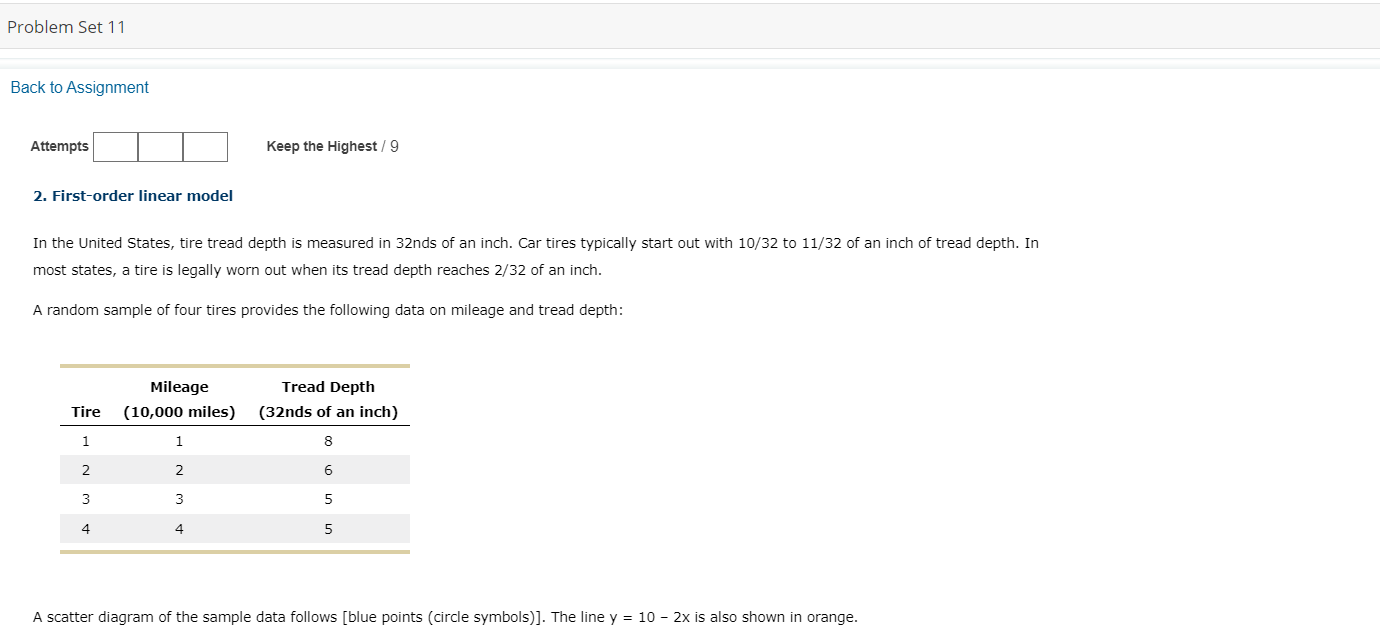
Task: Click the Back to Assignment link
Action: [x=79, y=87]
